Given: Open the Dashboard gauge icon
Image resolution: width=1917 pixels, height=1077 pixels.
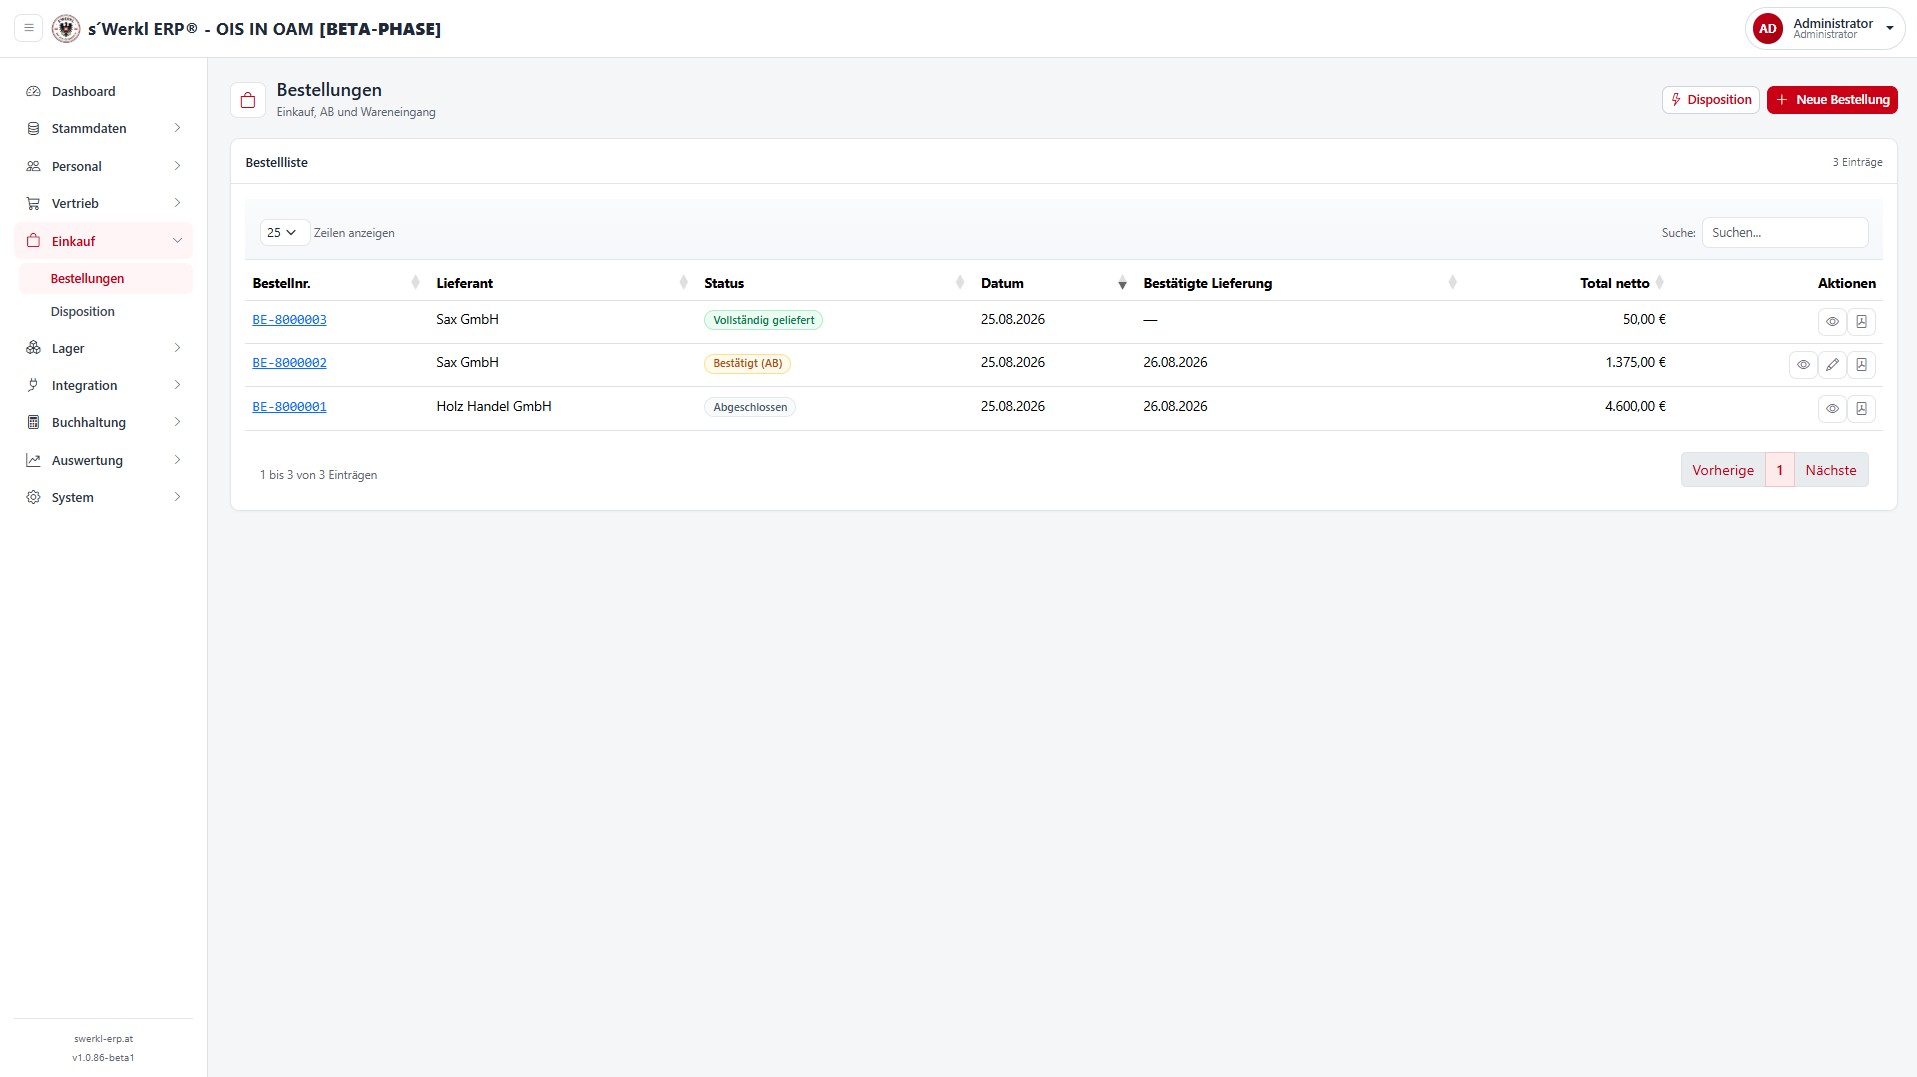Looking at the screenshot, I should pos(33,91).
